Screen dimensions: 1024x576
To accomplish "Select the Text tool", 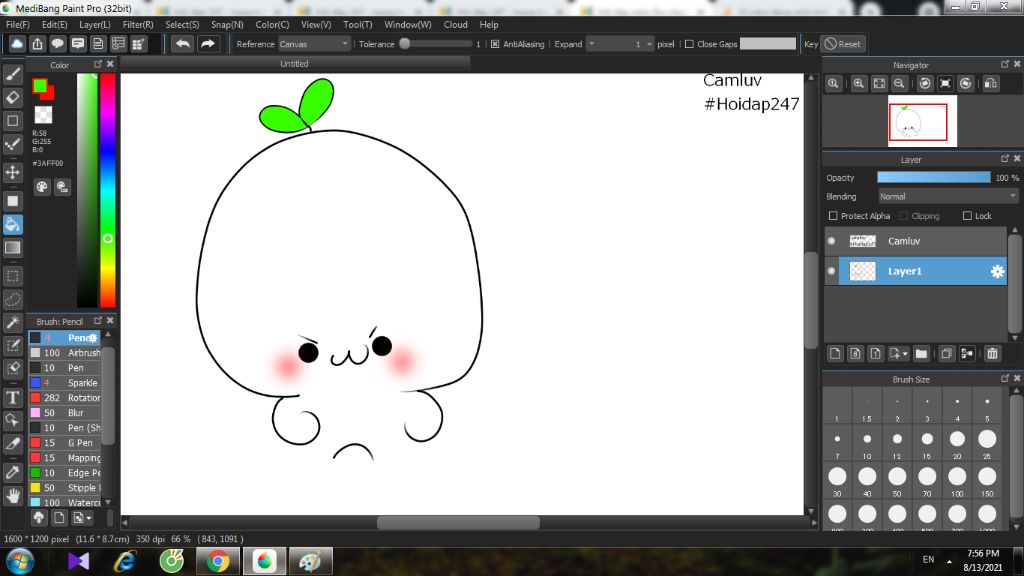I will [12, 398].
